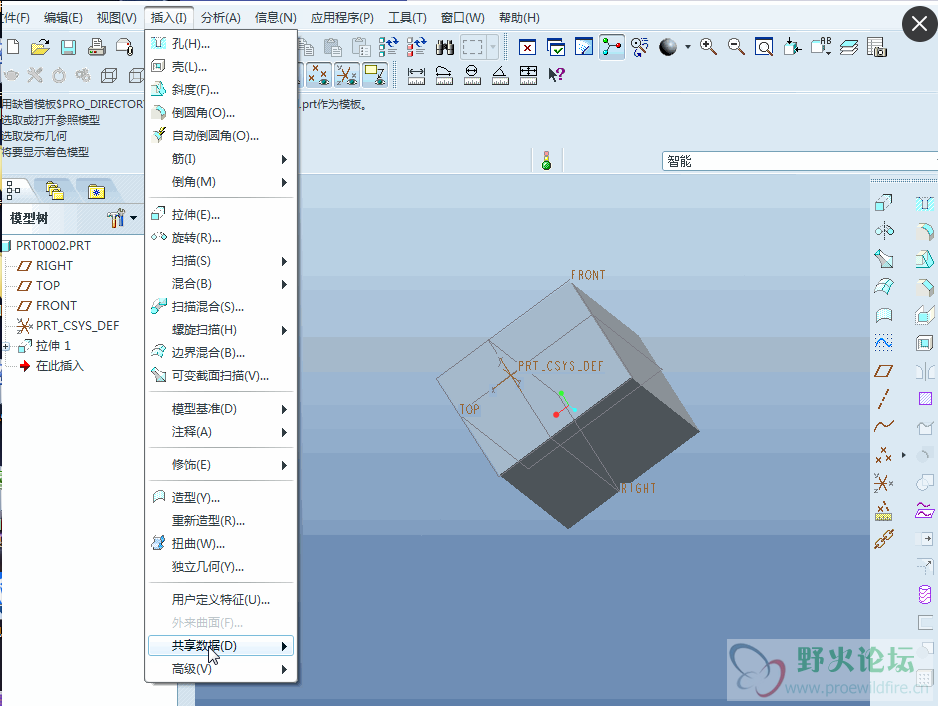
Task: Choose 可变截面扫描(V)... menu entry
Action: [221, 376]
